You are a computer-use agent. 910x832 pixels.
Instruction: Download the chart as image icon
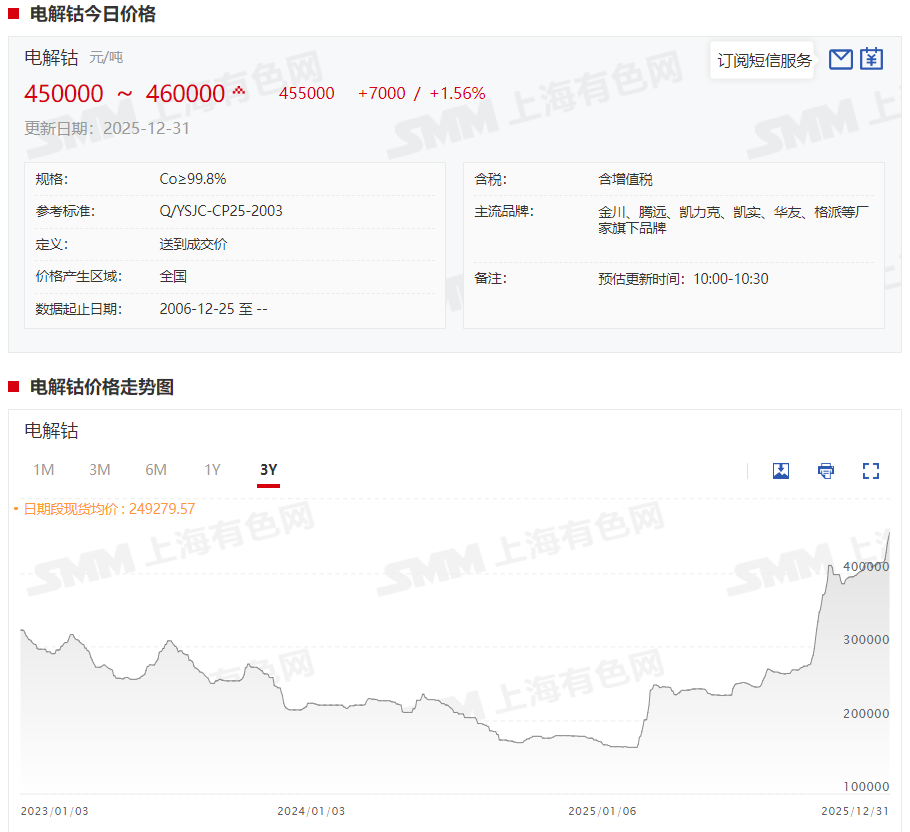[781, 471]
